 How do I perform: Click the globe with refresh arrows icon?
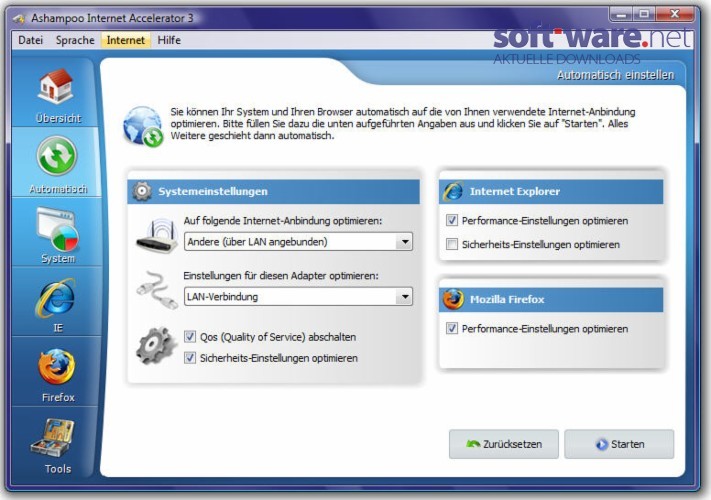tap(143, 126)
